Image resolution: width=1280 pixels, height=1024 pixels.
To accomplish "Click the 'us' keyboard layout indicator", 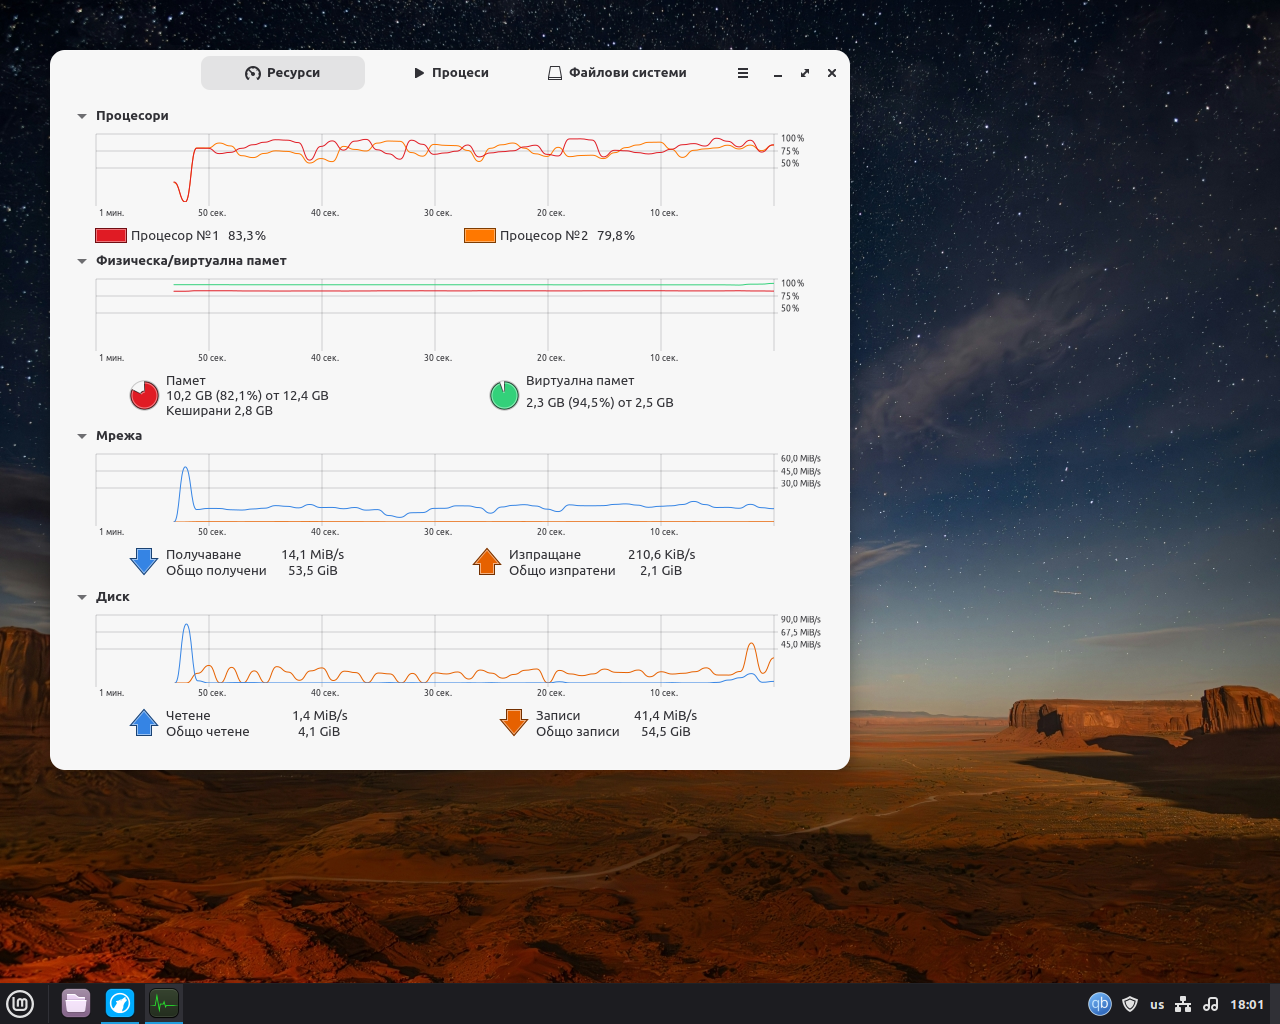I will point(1157,1004).
